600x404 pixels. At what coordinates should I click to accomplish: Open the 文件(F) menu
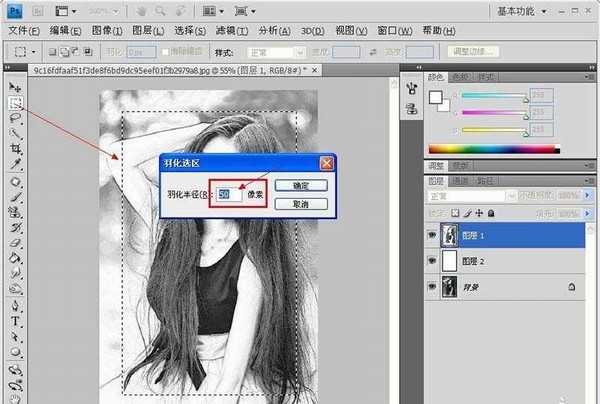click(x=24, y=31)
